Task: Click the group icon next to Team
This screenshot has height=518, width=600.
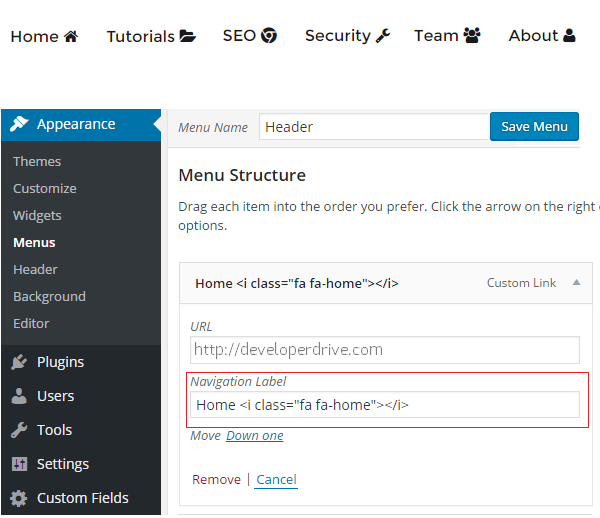Action: point(472,36)
